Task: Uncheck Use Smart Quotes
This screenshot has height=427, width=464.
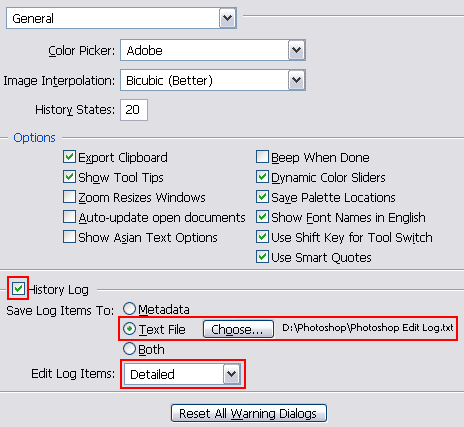Action: [x=262, y=257]
